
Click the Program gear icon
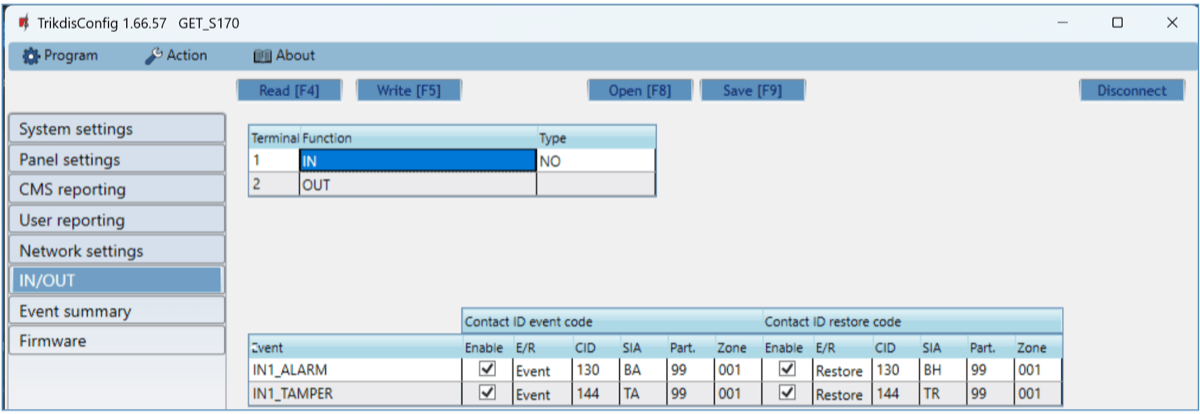coord(31,56)
